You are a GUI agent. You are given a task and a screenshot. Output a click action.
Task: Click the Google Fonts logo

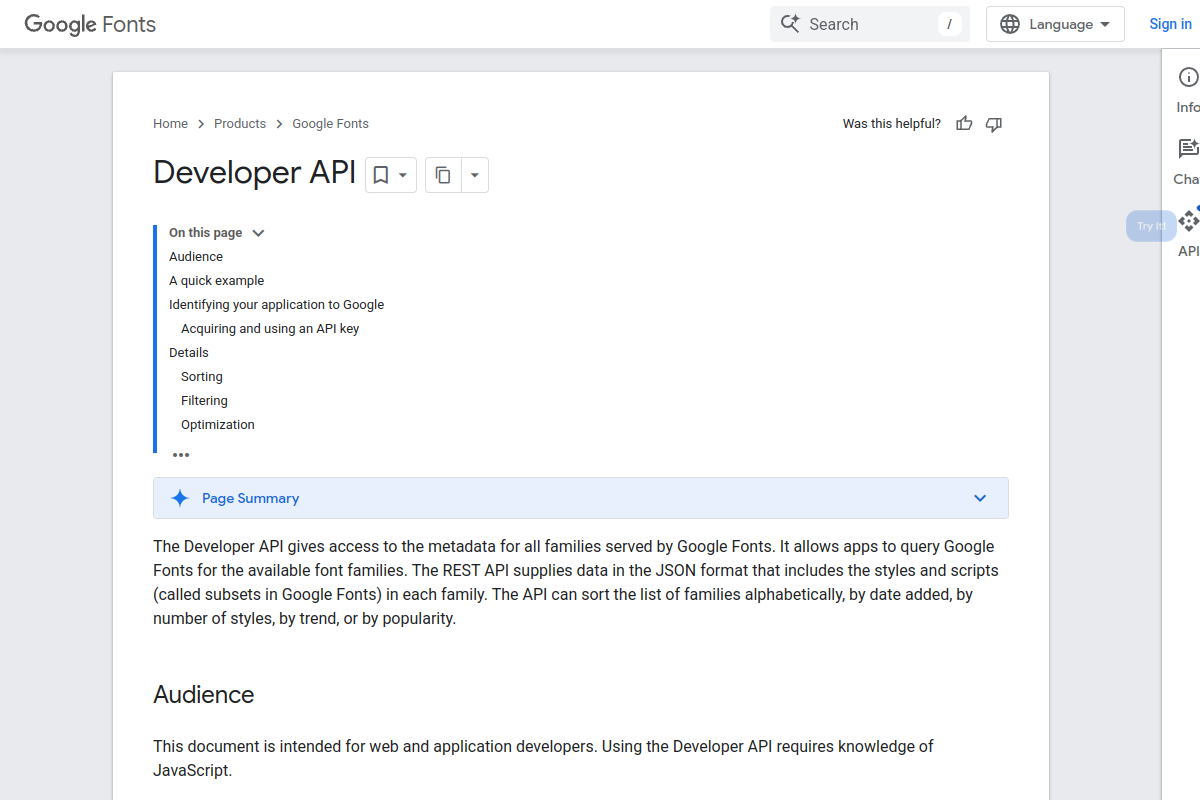[90, 24]
